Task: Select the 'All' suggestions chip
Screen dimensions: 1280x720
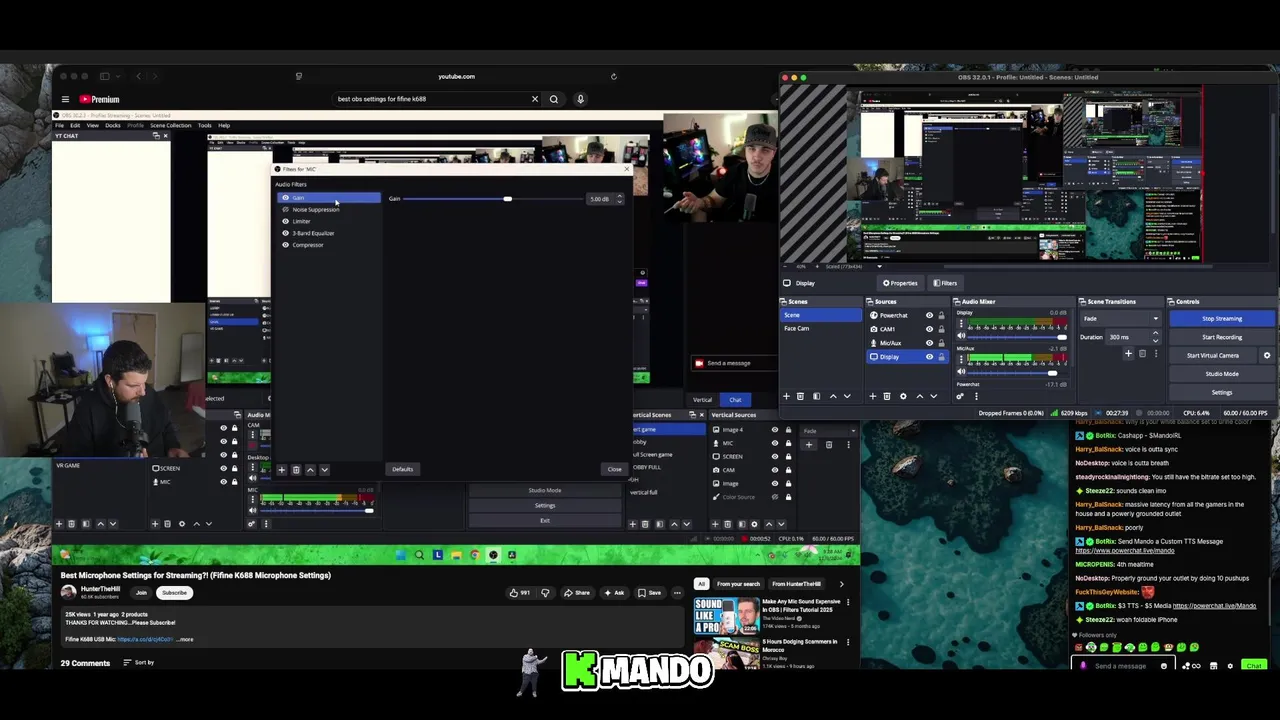Action: point(701,584)
